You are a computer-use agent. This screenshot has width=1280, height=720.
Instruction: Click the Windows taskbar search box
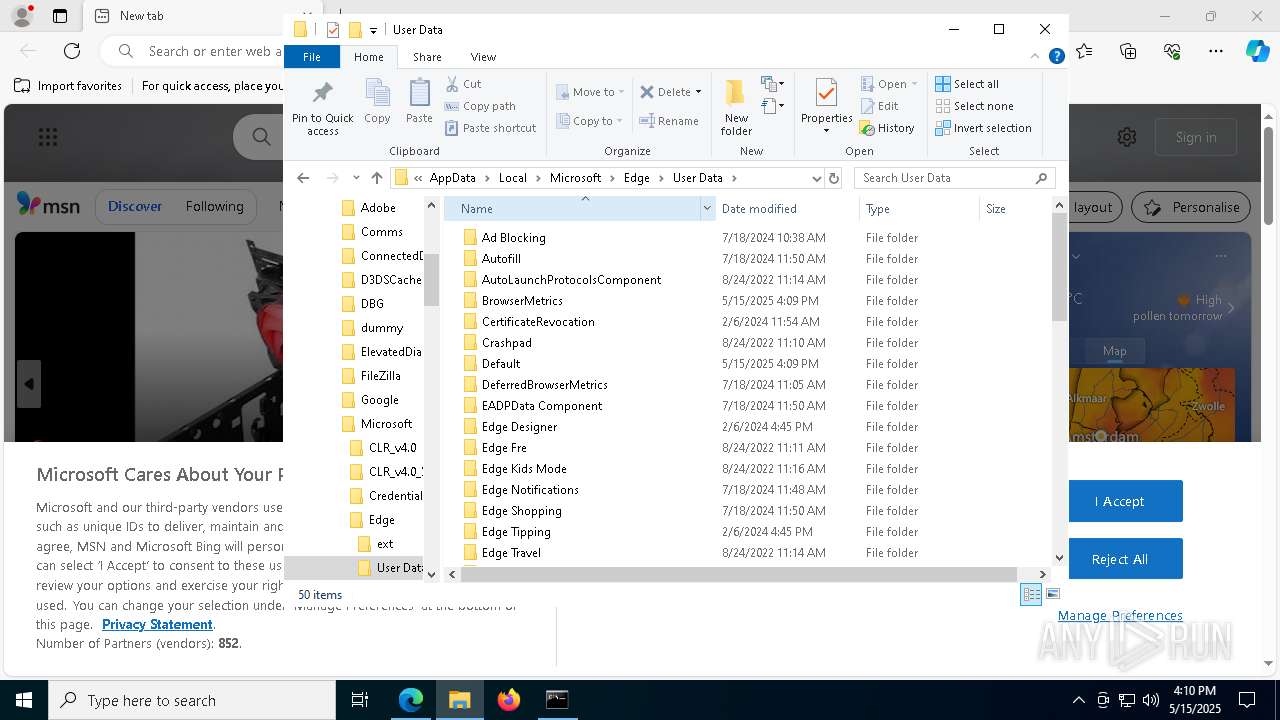click(x=192, y=700)
